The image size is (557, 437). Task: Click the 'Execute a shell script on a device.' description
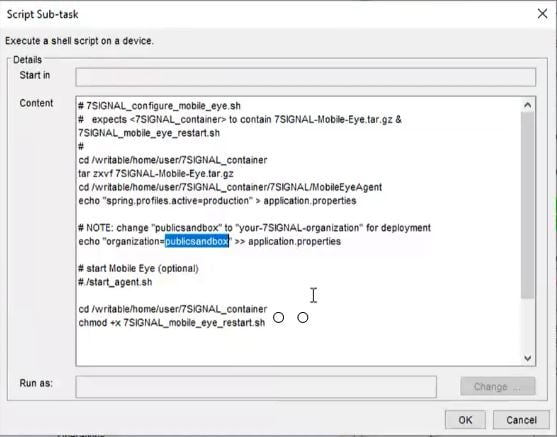click(79, 41)
